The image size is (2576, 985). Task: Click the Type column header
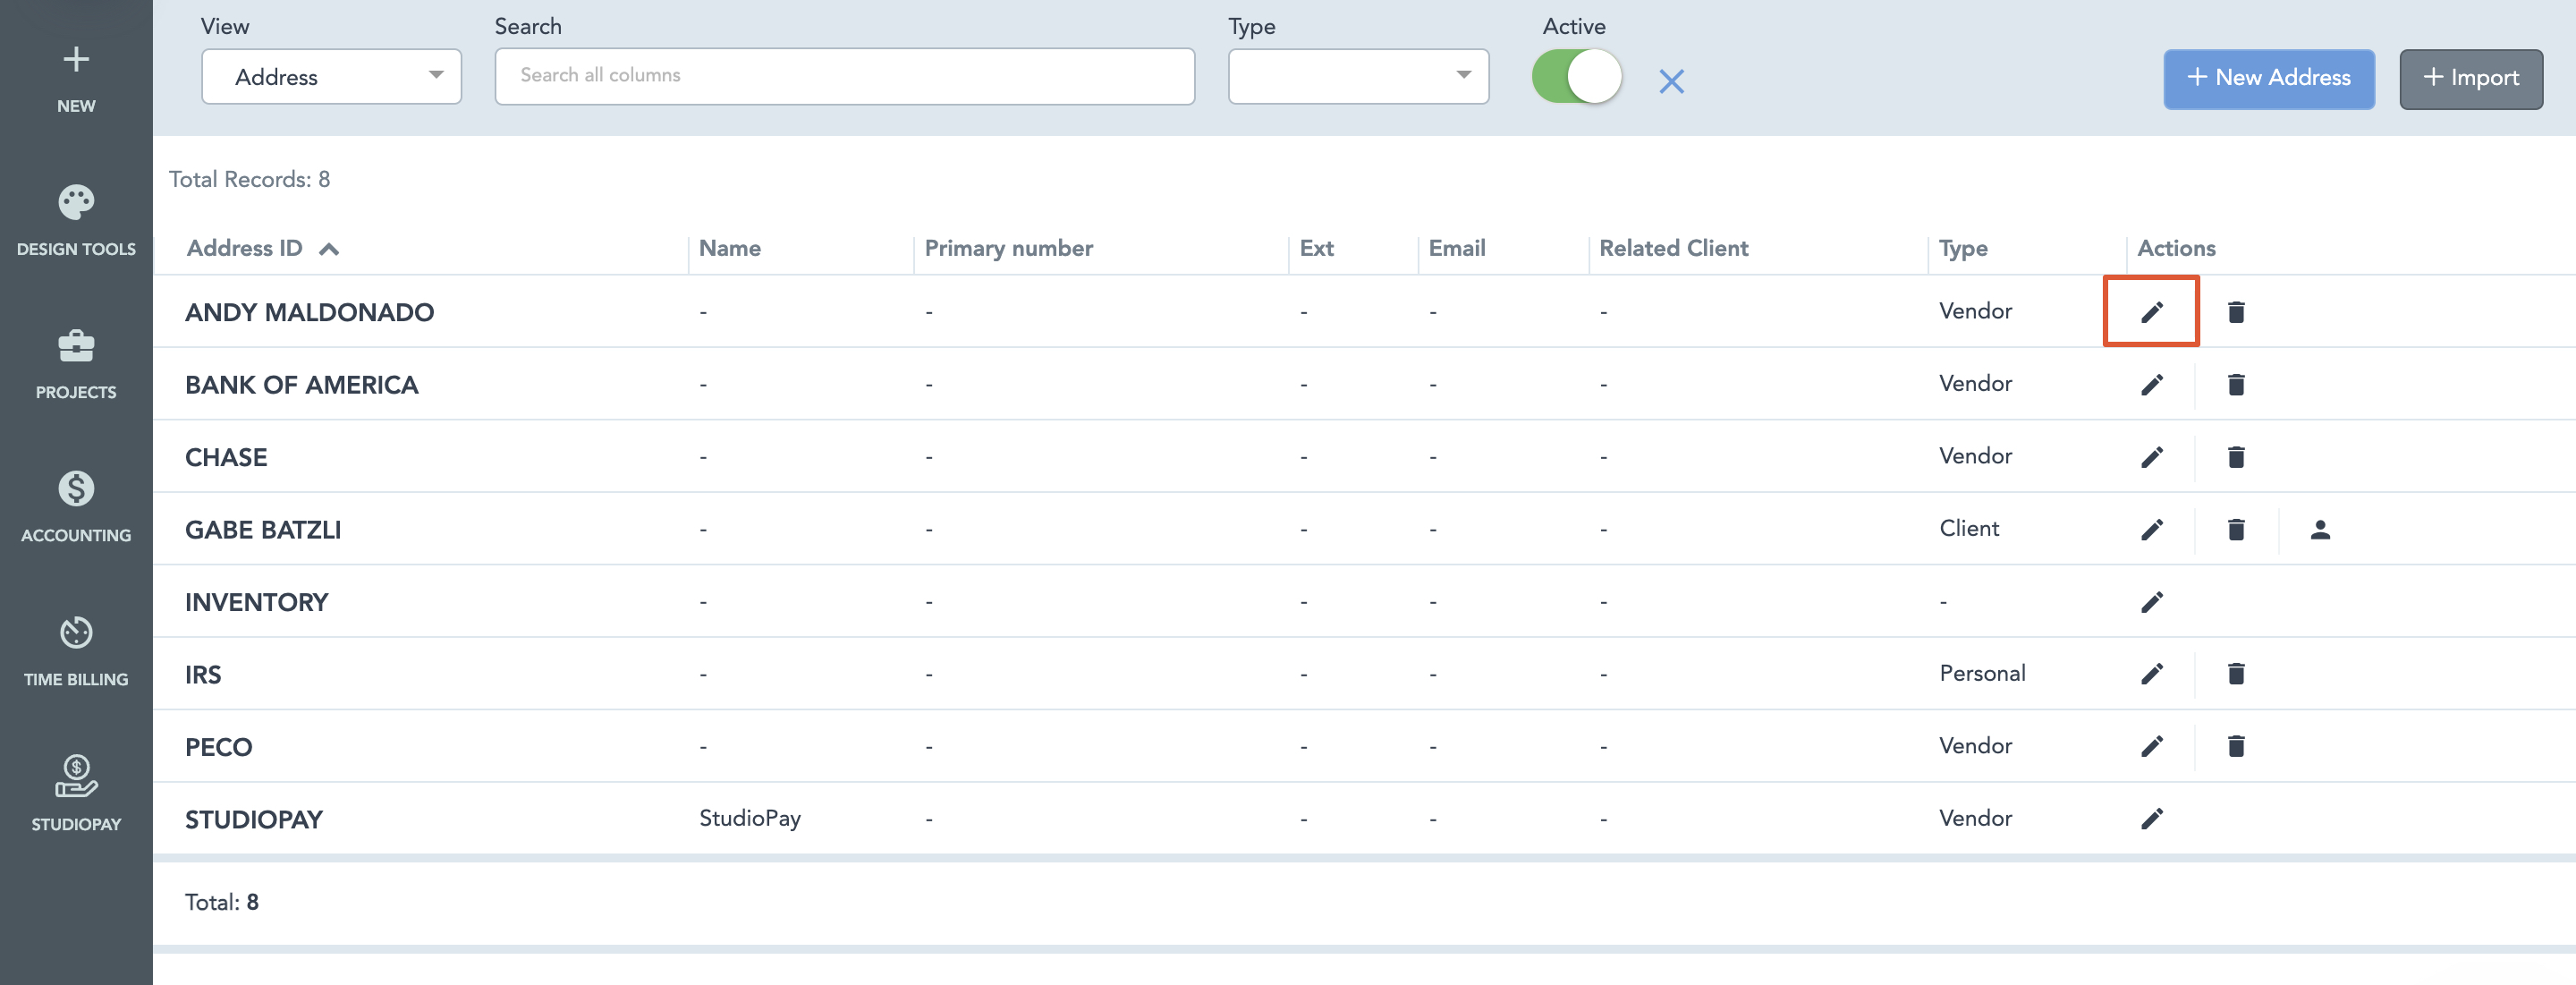(x=1962, y=249)
